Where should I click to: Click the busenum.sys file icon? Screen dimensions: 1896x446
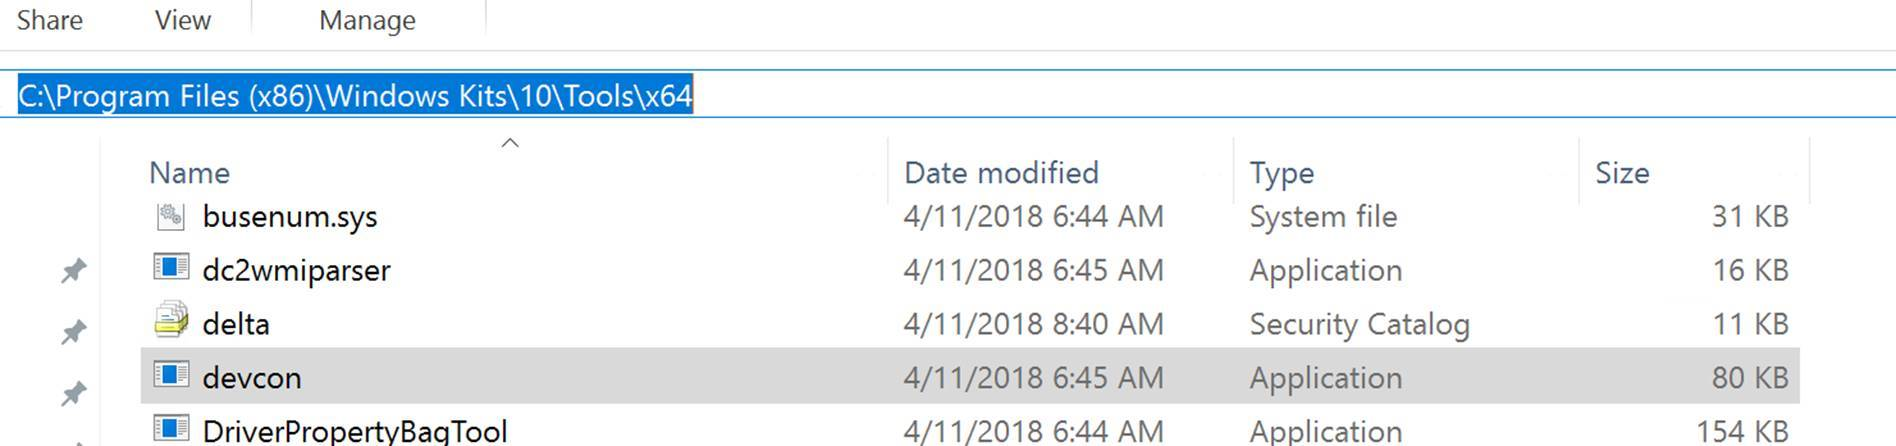pos(171,215)
